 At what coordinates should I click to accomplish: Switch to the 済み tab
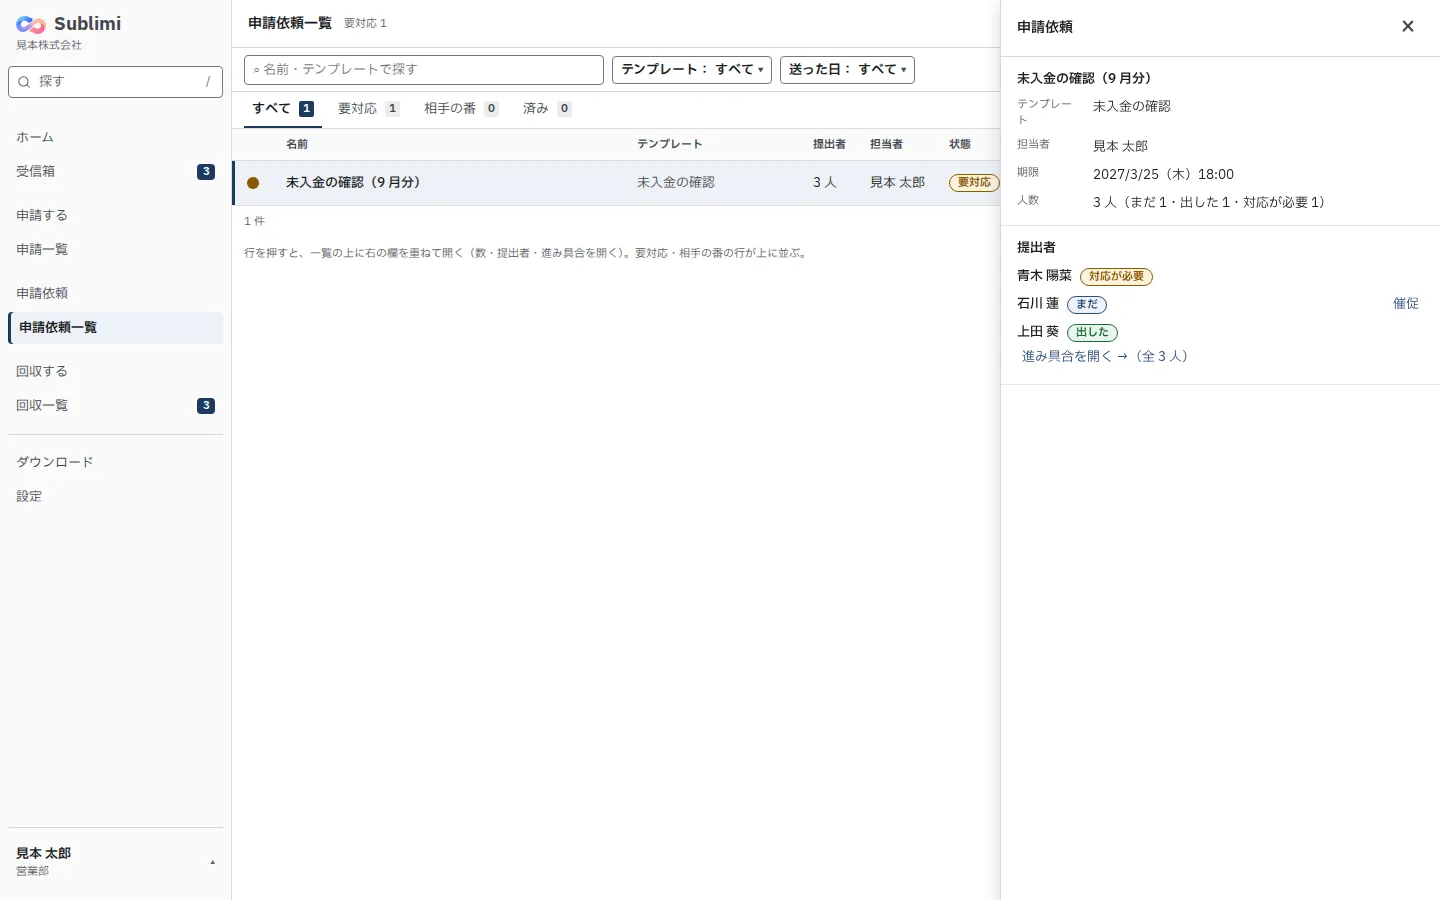pos(547,109)
